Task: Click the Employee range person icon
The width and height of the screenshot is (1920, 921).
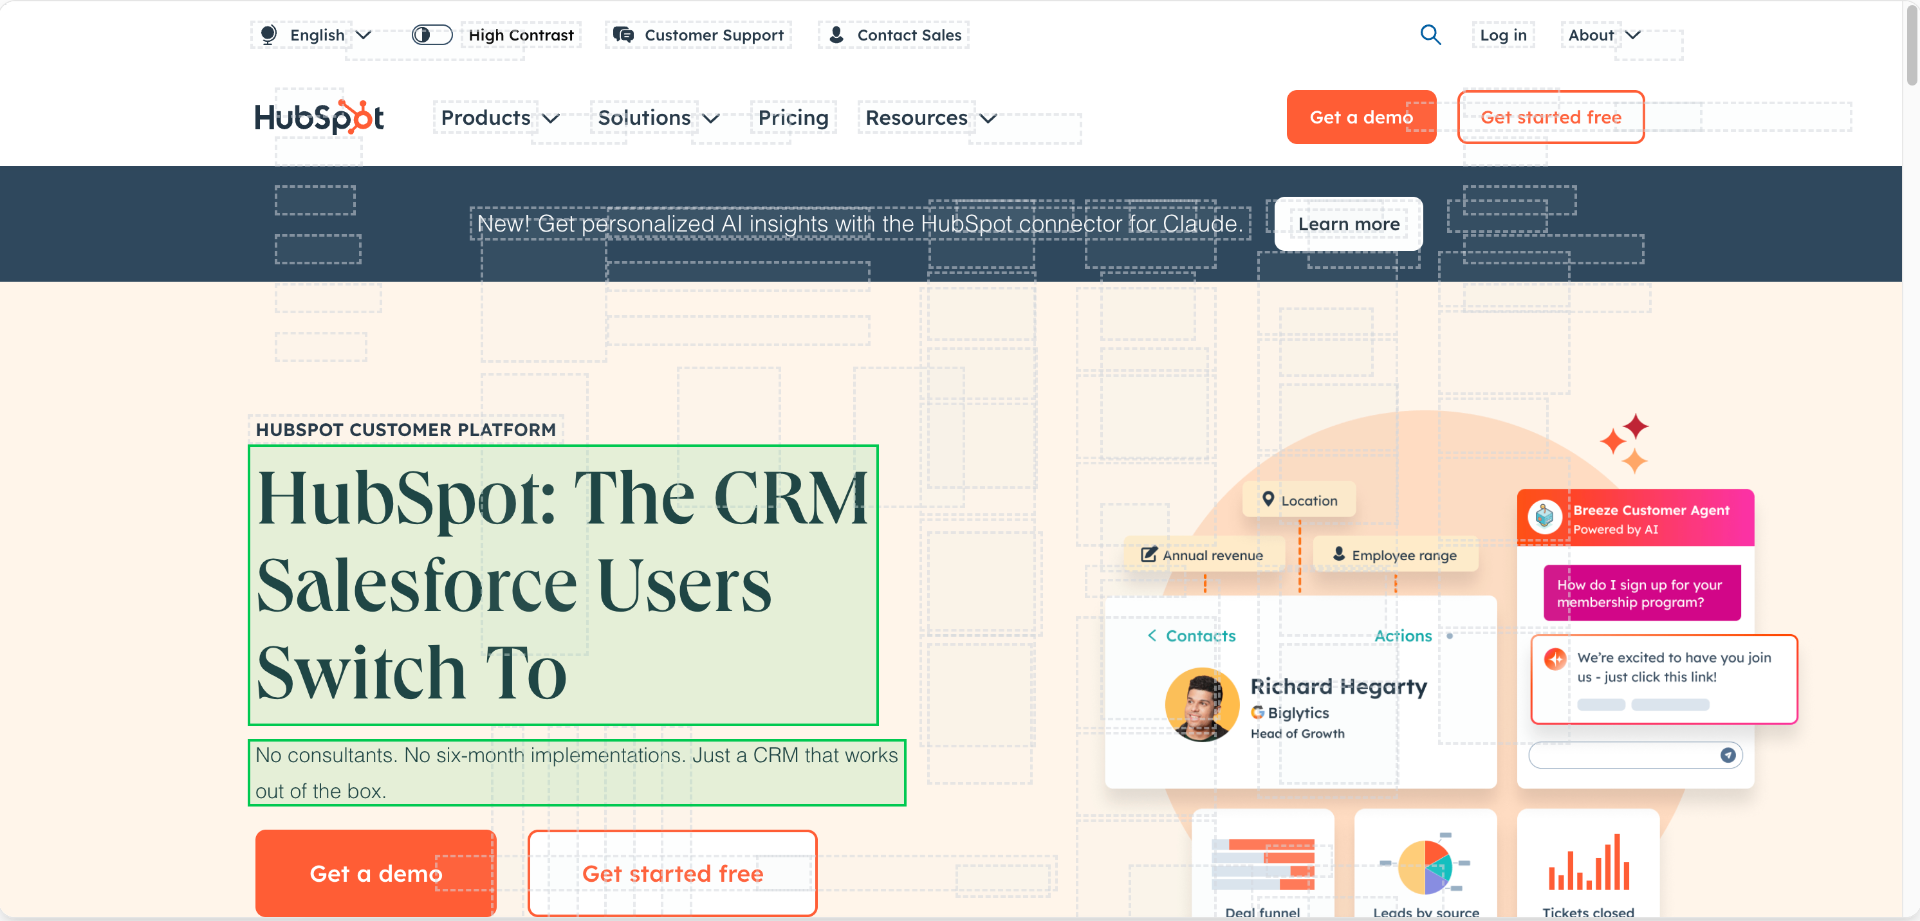Action: (x=1339, y=554)
